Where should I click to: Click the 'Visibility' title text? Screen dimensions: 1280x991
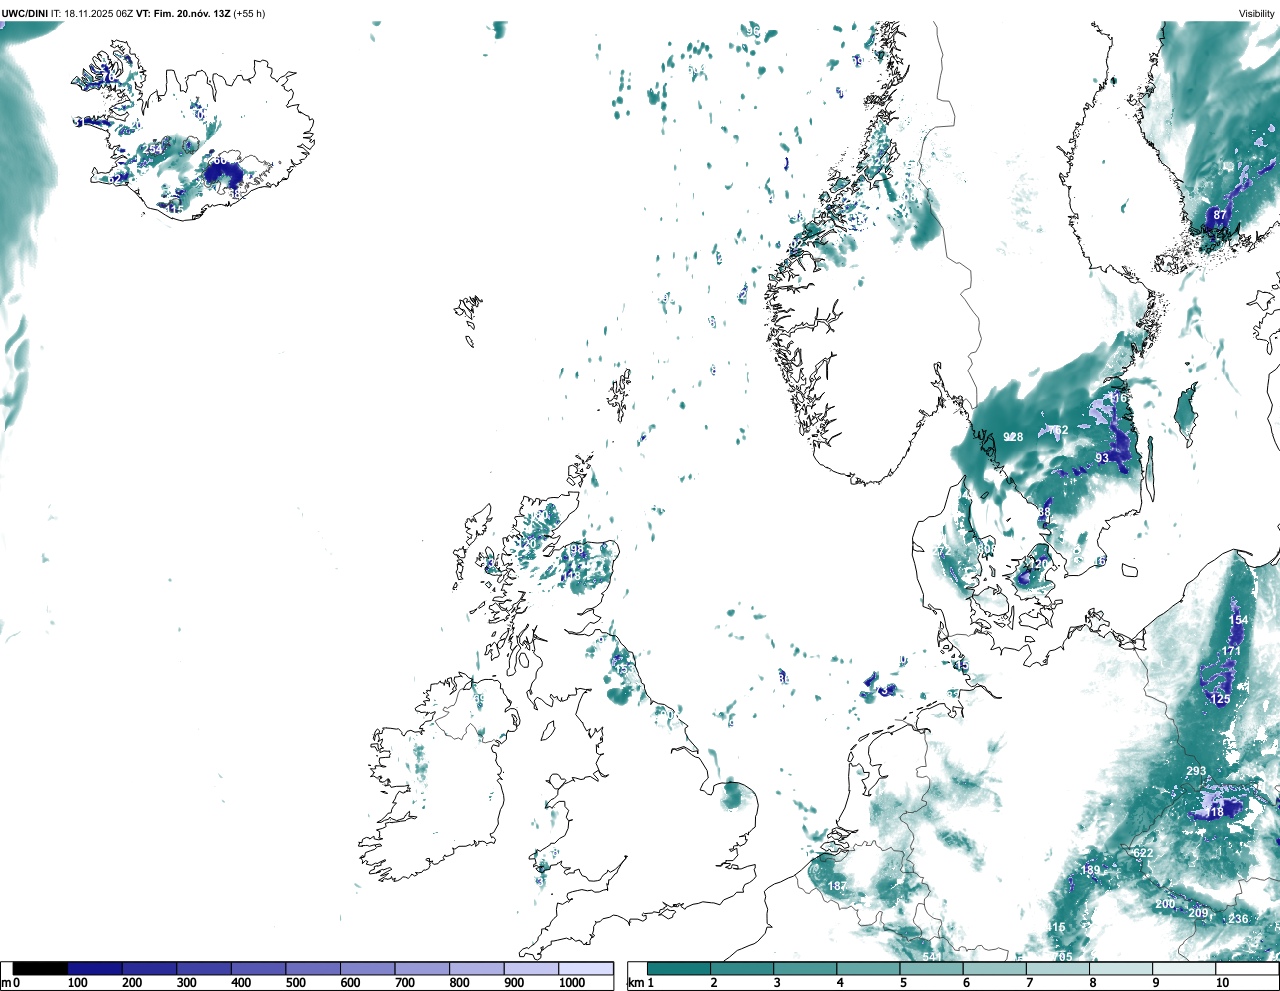click(1257, 13)
